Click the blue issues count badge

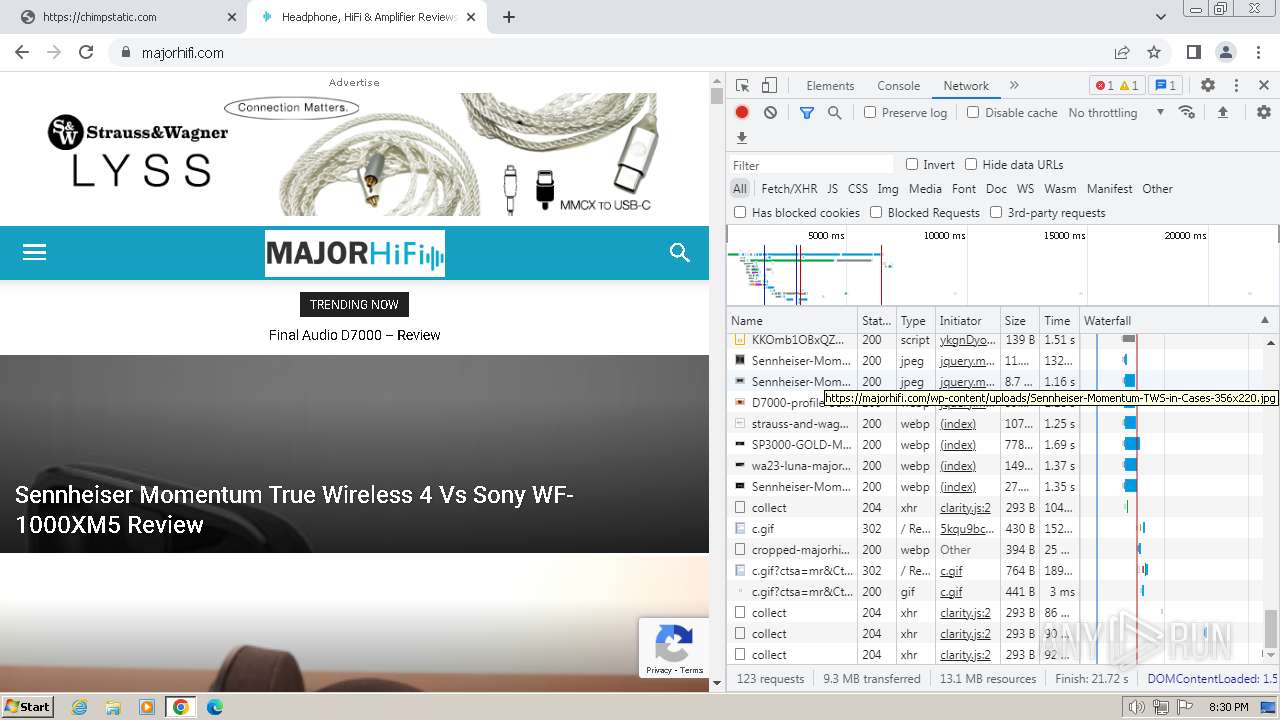[1164, 86]
